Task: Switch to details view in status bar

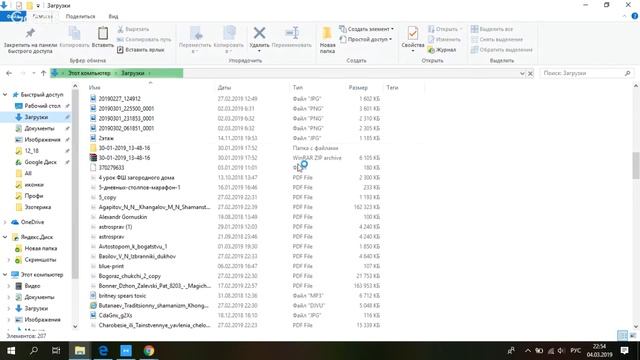Action: click(622, 336)
